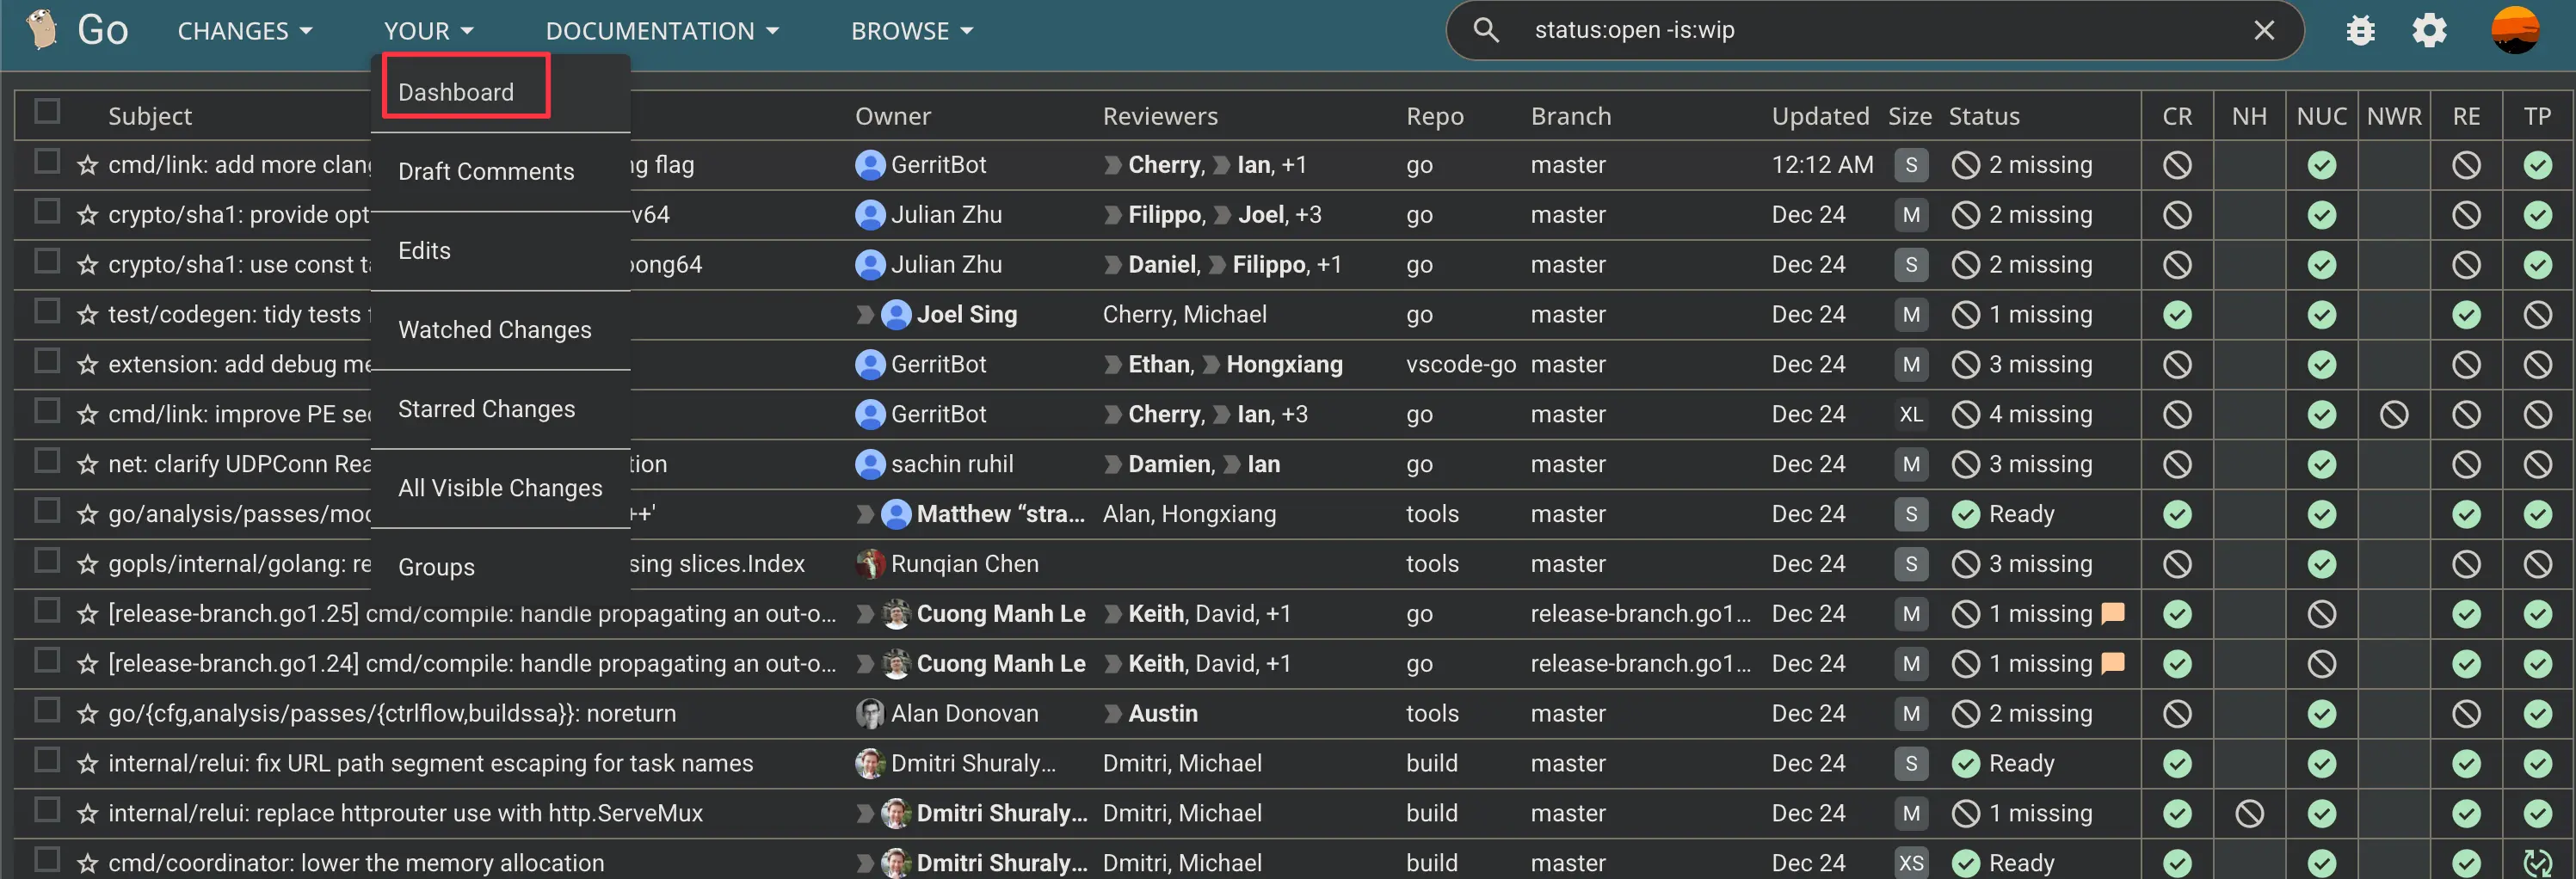Click the user avatar in the top right
The width and height of the screenshot is (2576, 879).
point(2515,29)
